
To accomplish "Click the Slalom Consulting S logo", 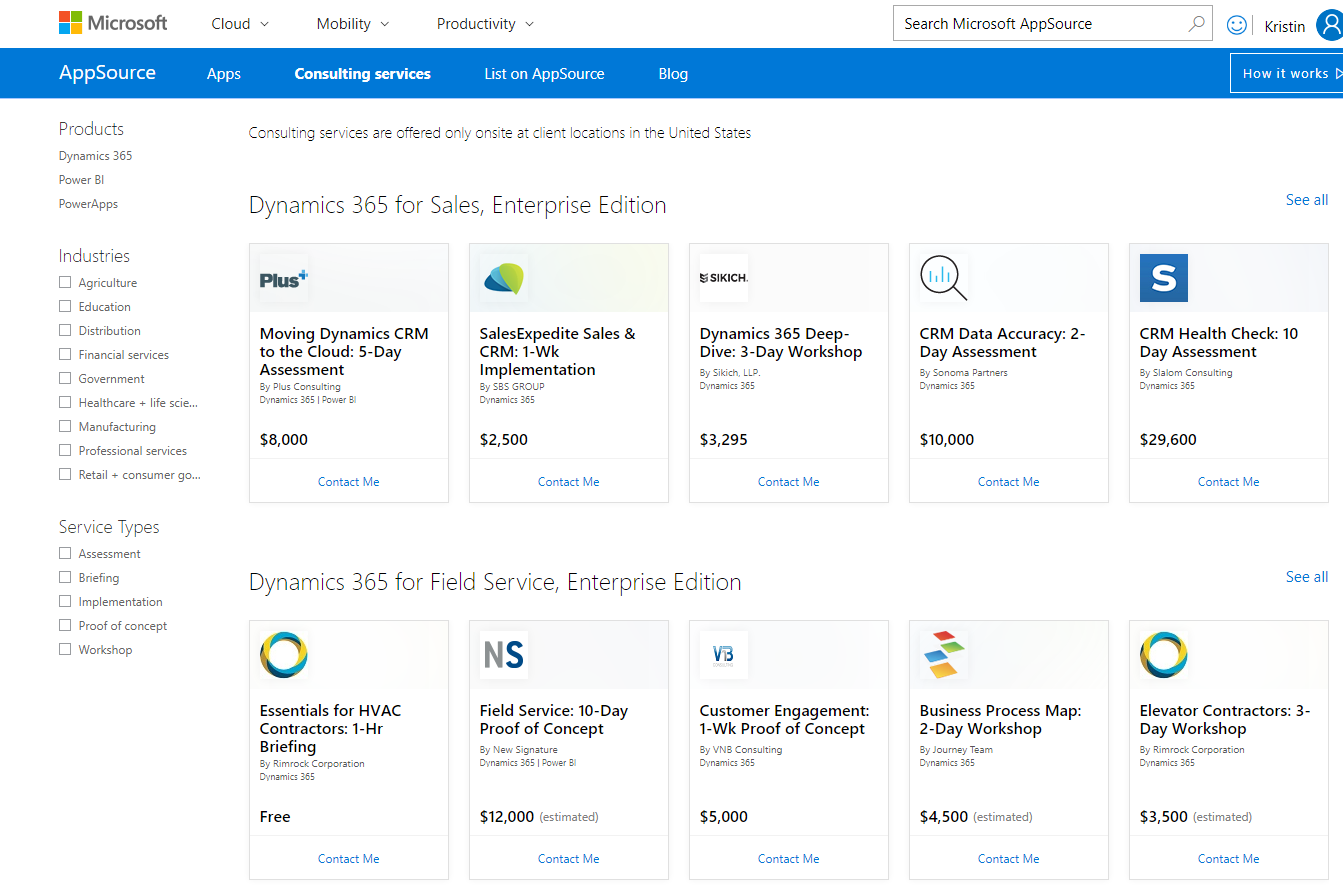I will pos(1164,278).
